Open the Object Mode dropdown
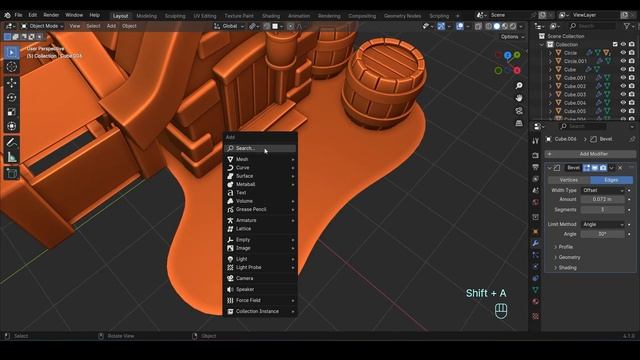This screenshot has height=360, width=640. click(x=42, y=26)
